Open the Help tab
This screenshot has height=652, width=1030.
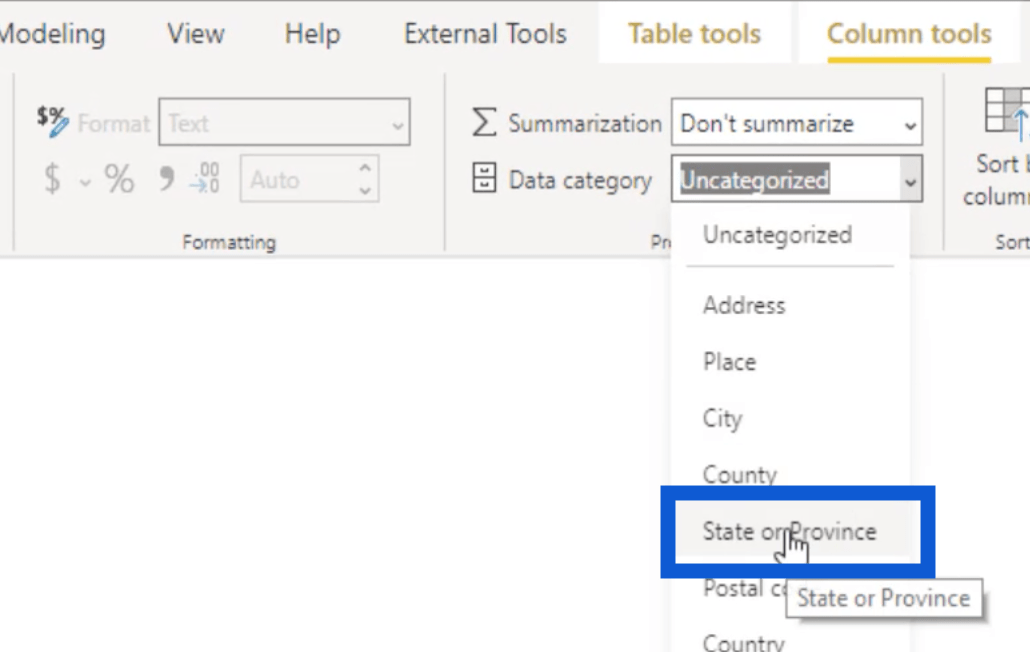312,34
